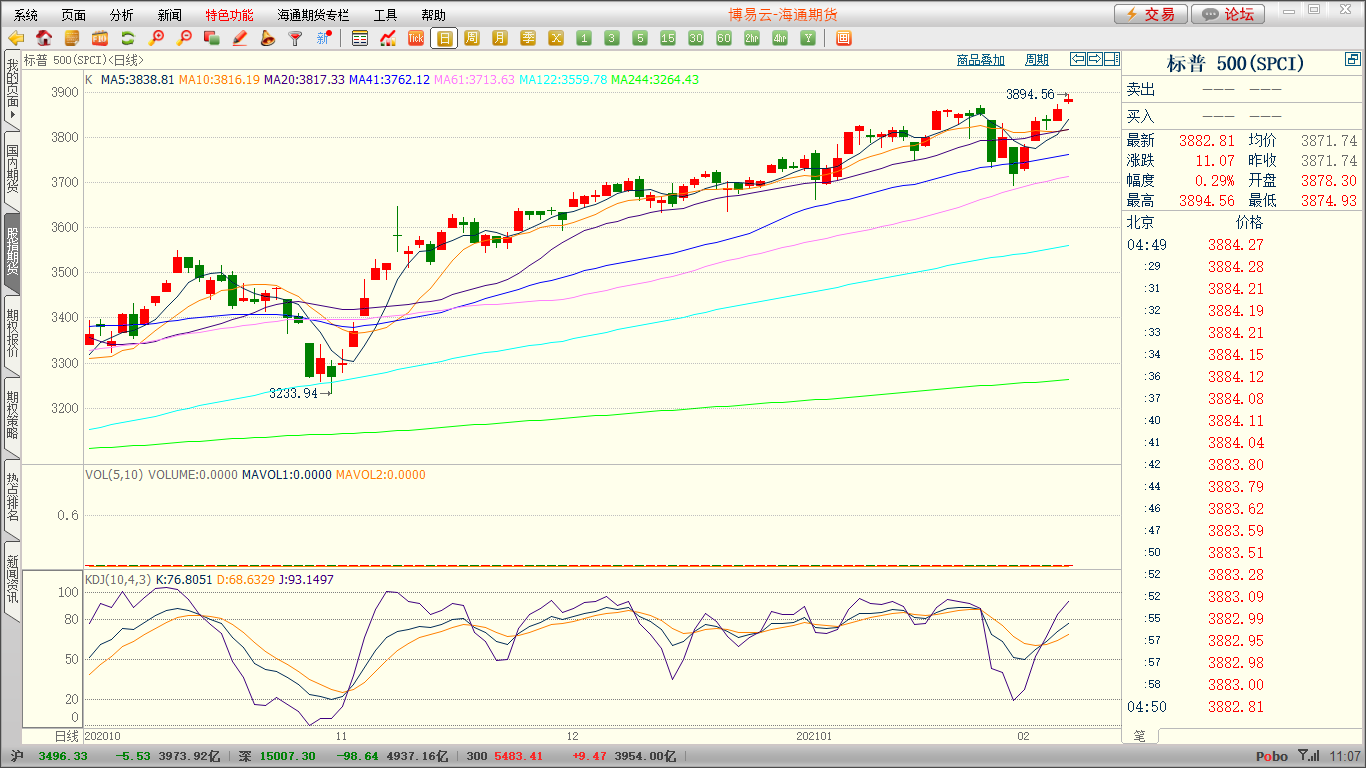This screenshot has width=1366, height=768.
Task: Select the 30-minute period button
Action: pyautogui.click(x=696, y=38)
